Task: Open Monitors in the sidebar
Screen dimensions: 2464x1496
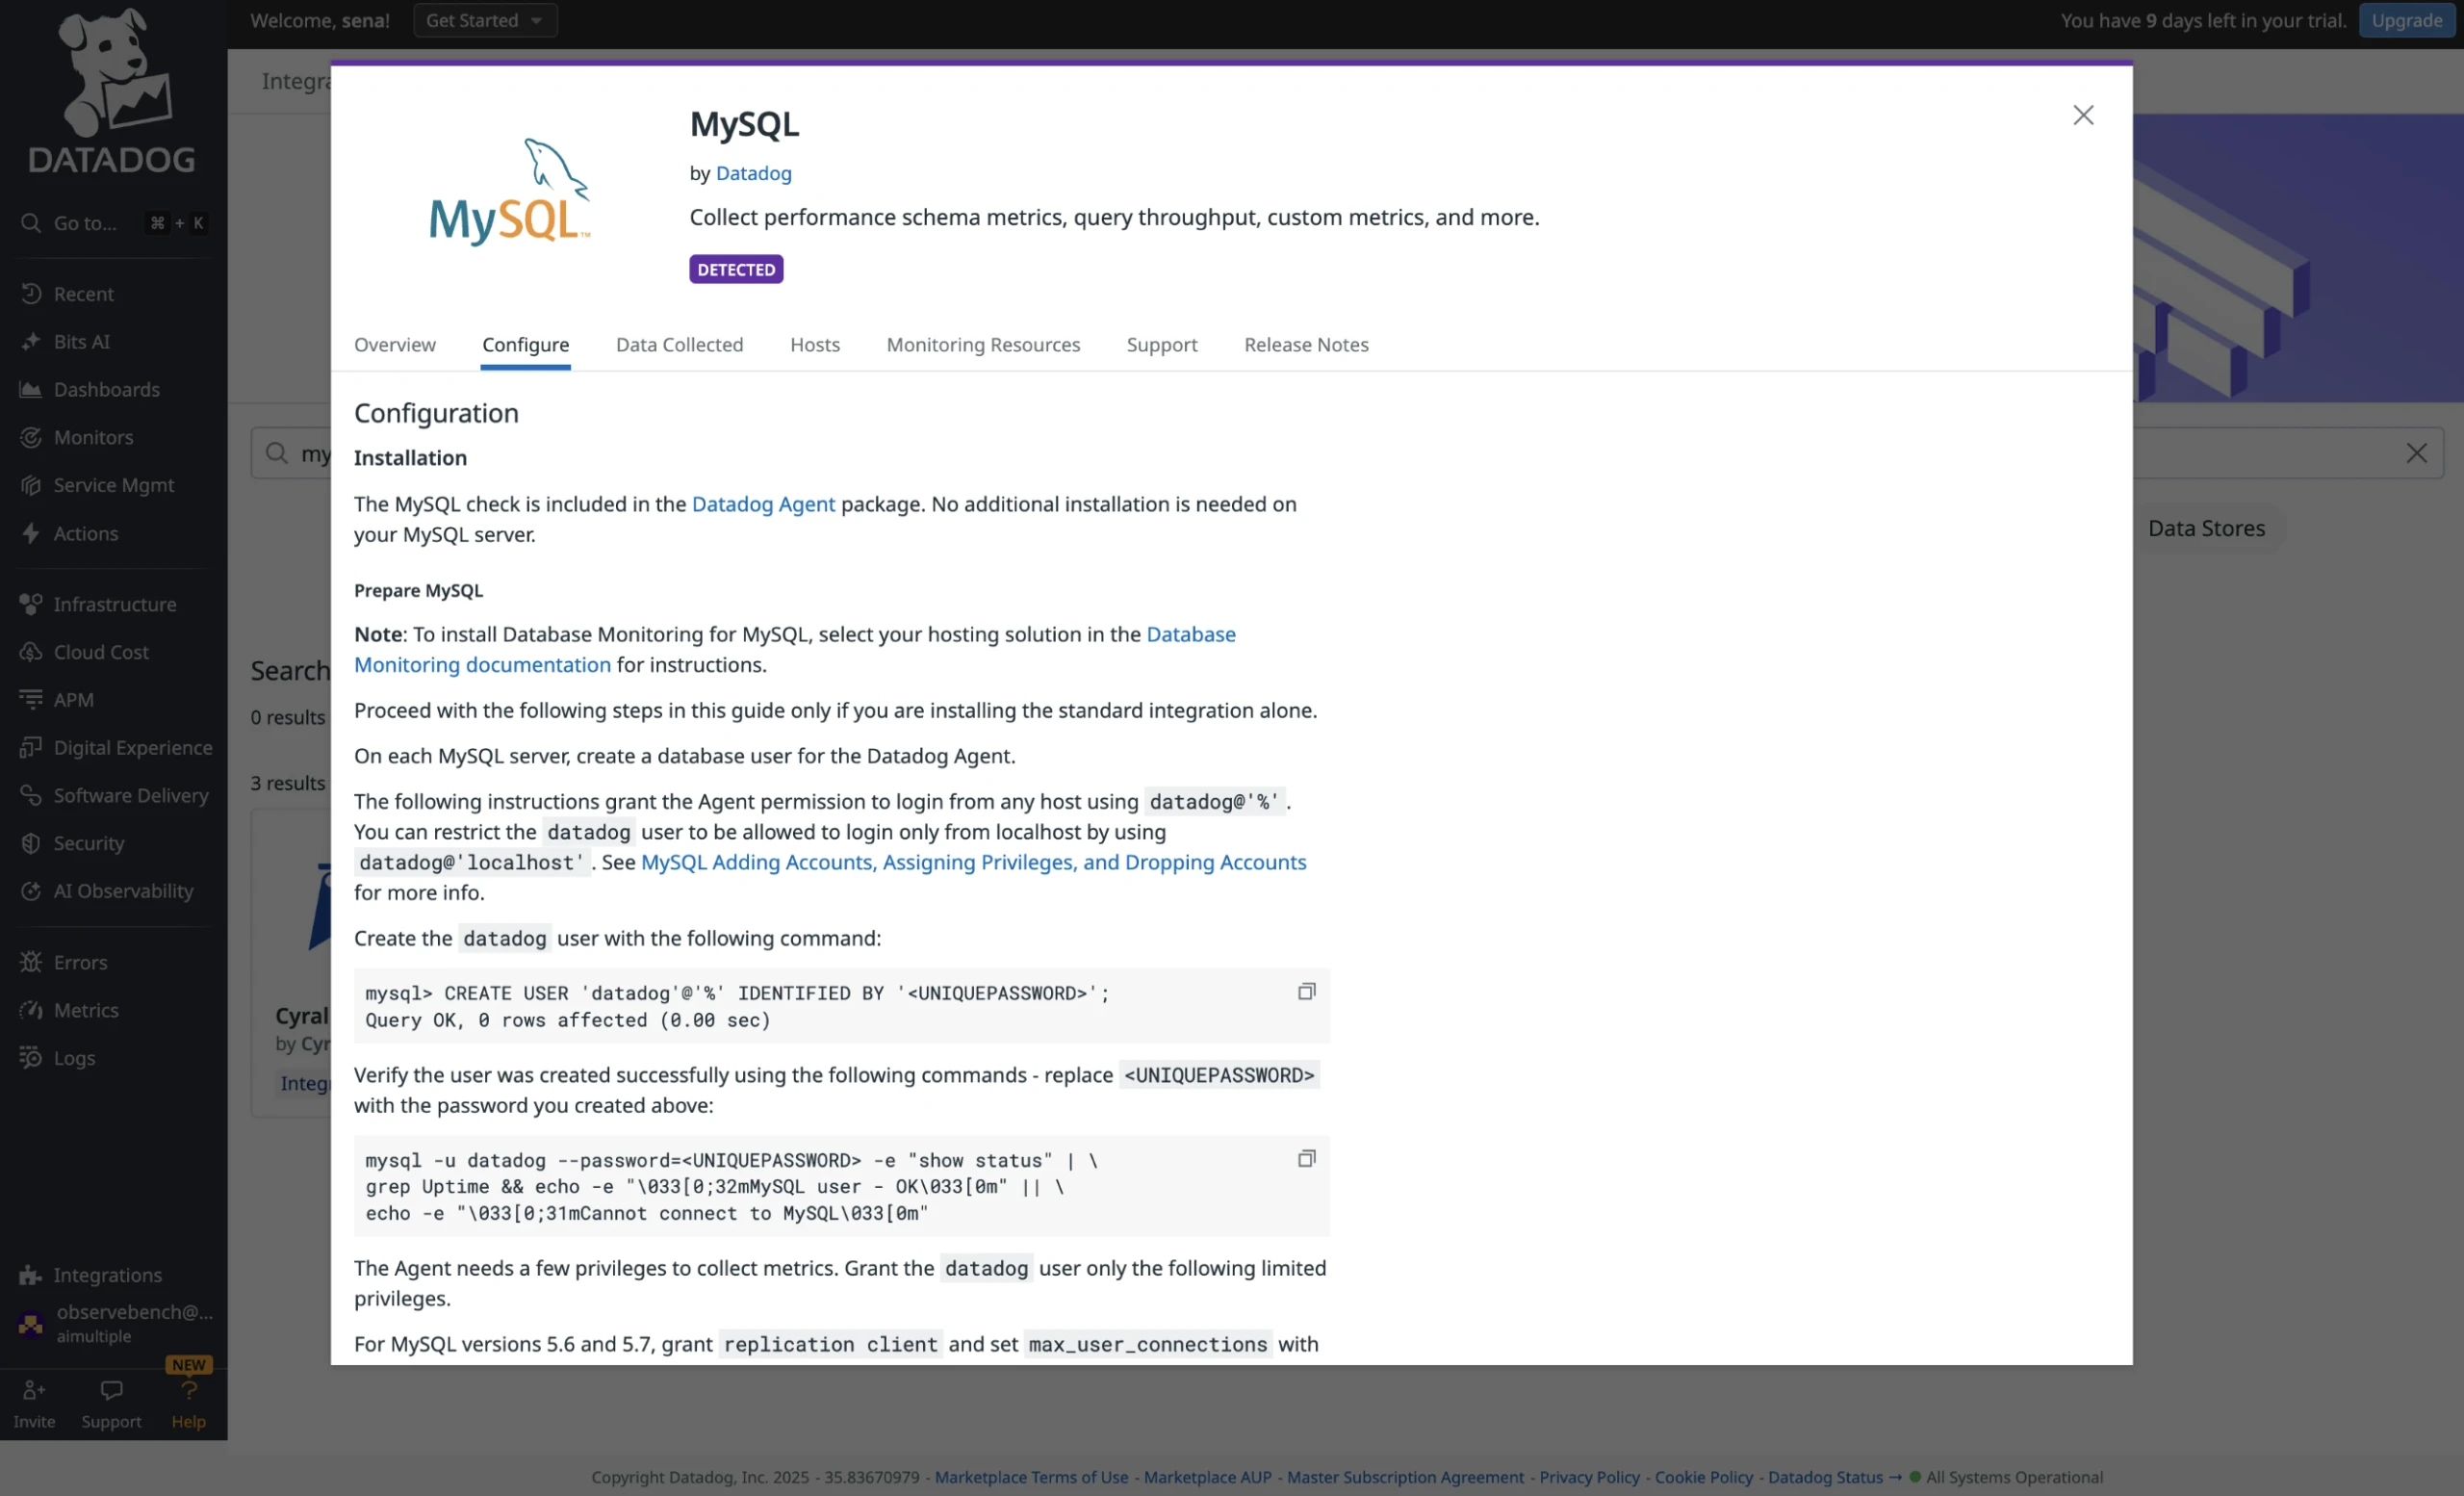Action: [x=93, y=438]
